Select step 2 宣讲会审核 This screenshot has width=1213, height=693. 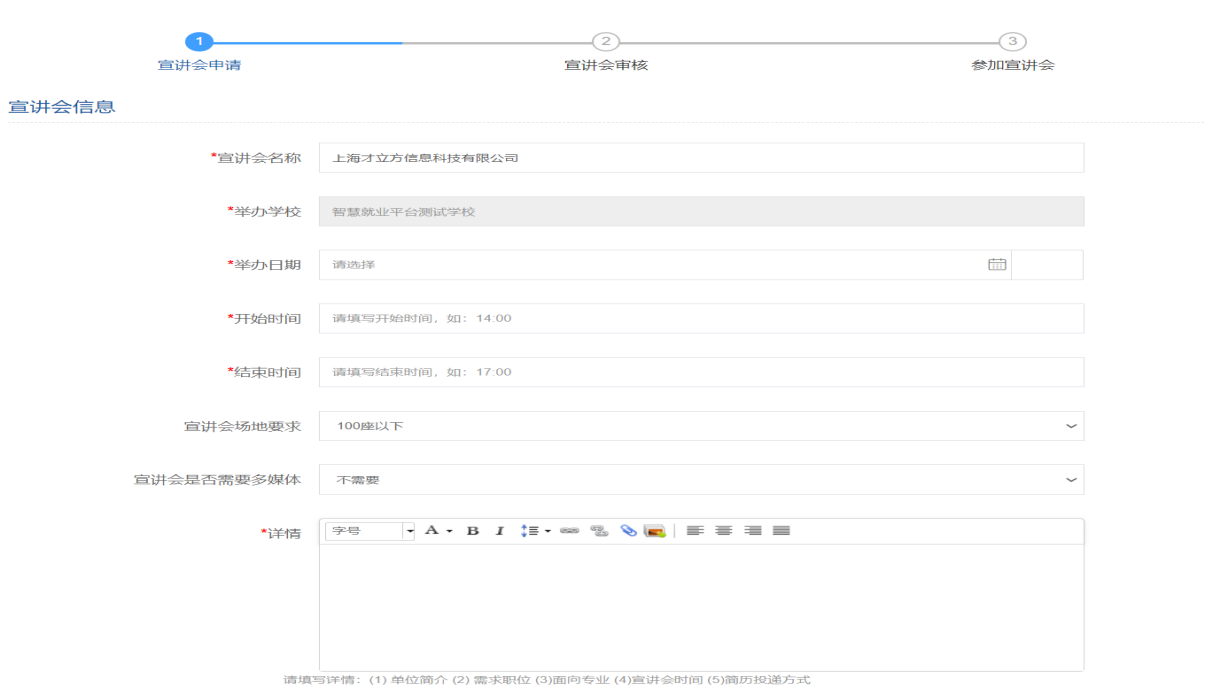point(605,42)
